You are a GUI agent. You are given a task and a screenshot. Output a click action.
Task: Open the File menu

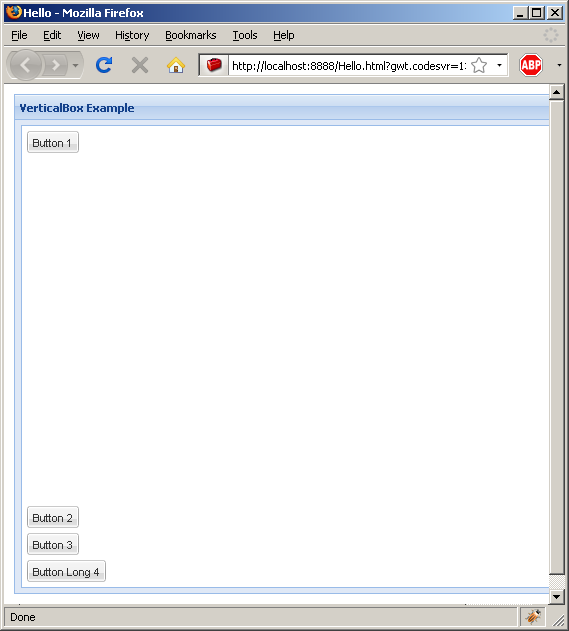pos(19,35)
